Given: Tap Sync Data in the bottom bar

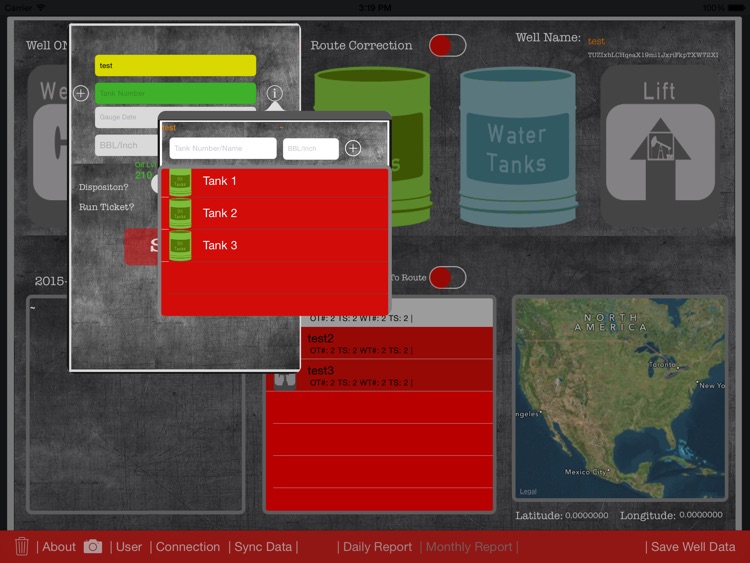Looking at the screenshot, I should tap(263, 547).
